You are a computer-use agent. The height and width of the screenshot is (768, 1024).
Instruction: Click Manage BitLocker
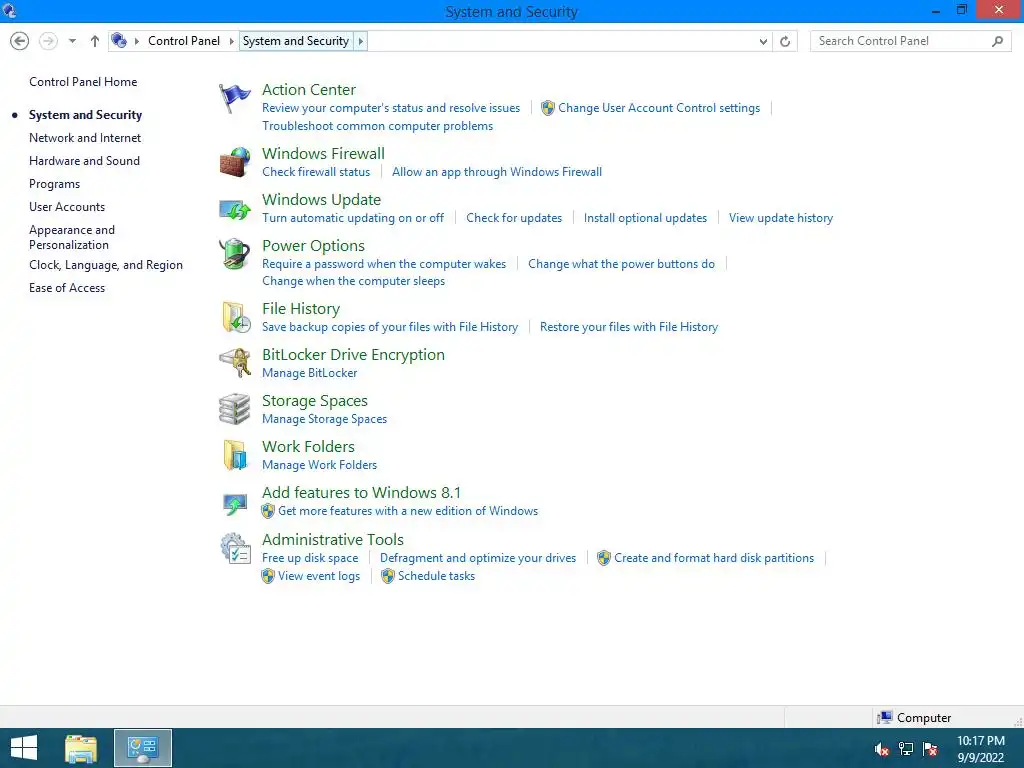(x=310, y=373)
